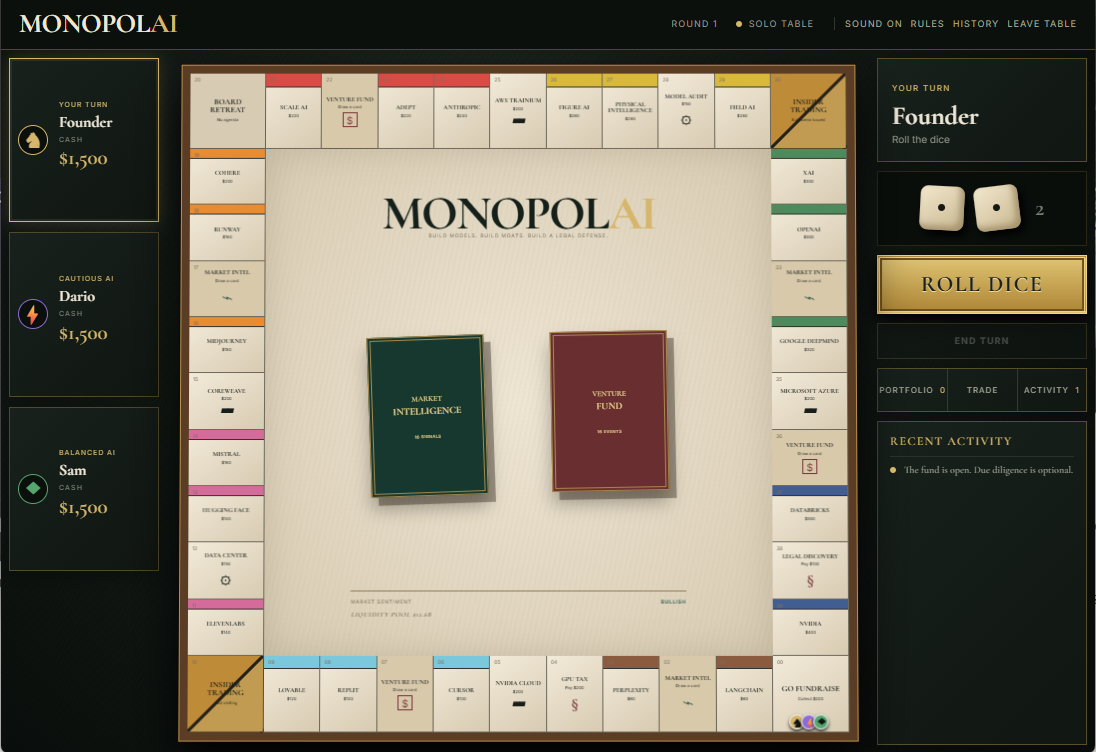The height and width of the screenshot is (752, 1096).
Task: Draw from the Venture Fund deck
Action: tap(609, 411)
